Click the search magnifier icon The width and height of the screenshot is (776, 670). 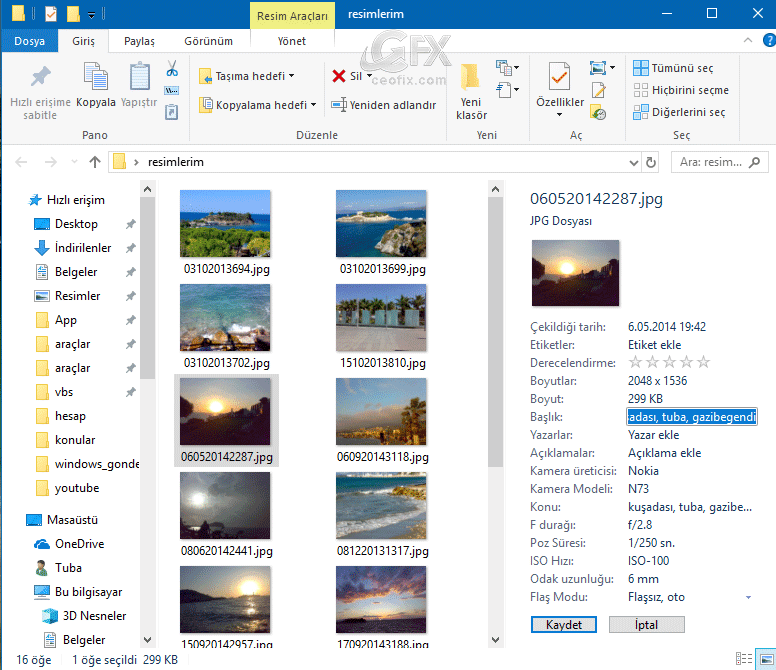click(x=755, y=162)
